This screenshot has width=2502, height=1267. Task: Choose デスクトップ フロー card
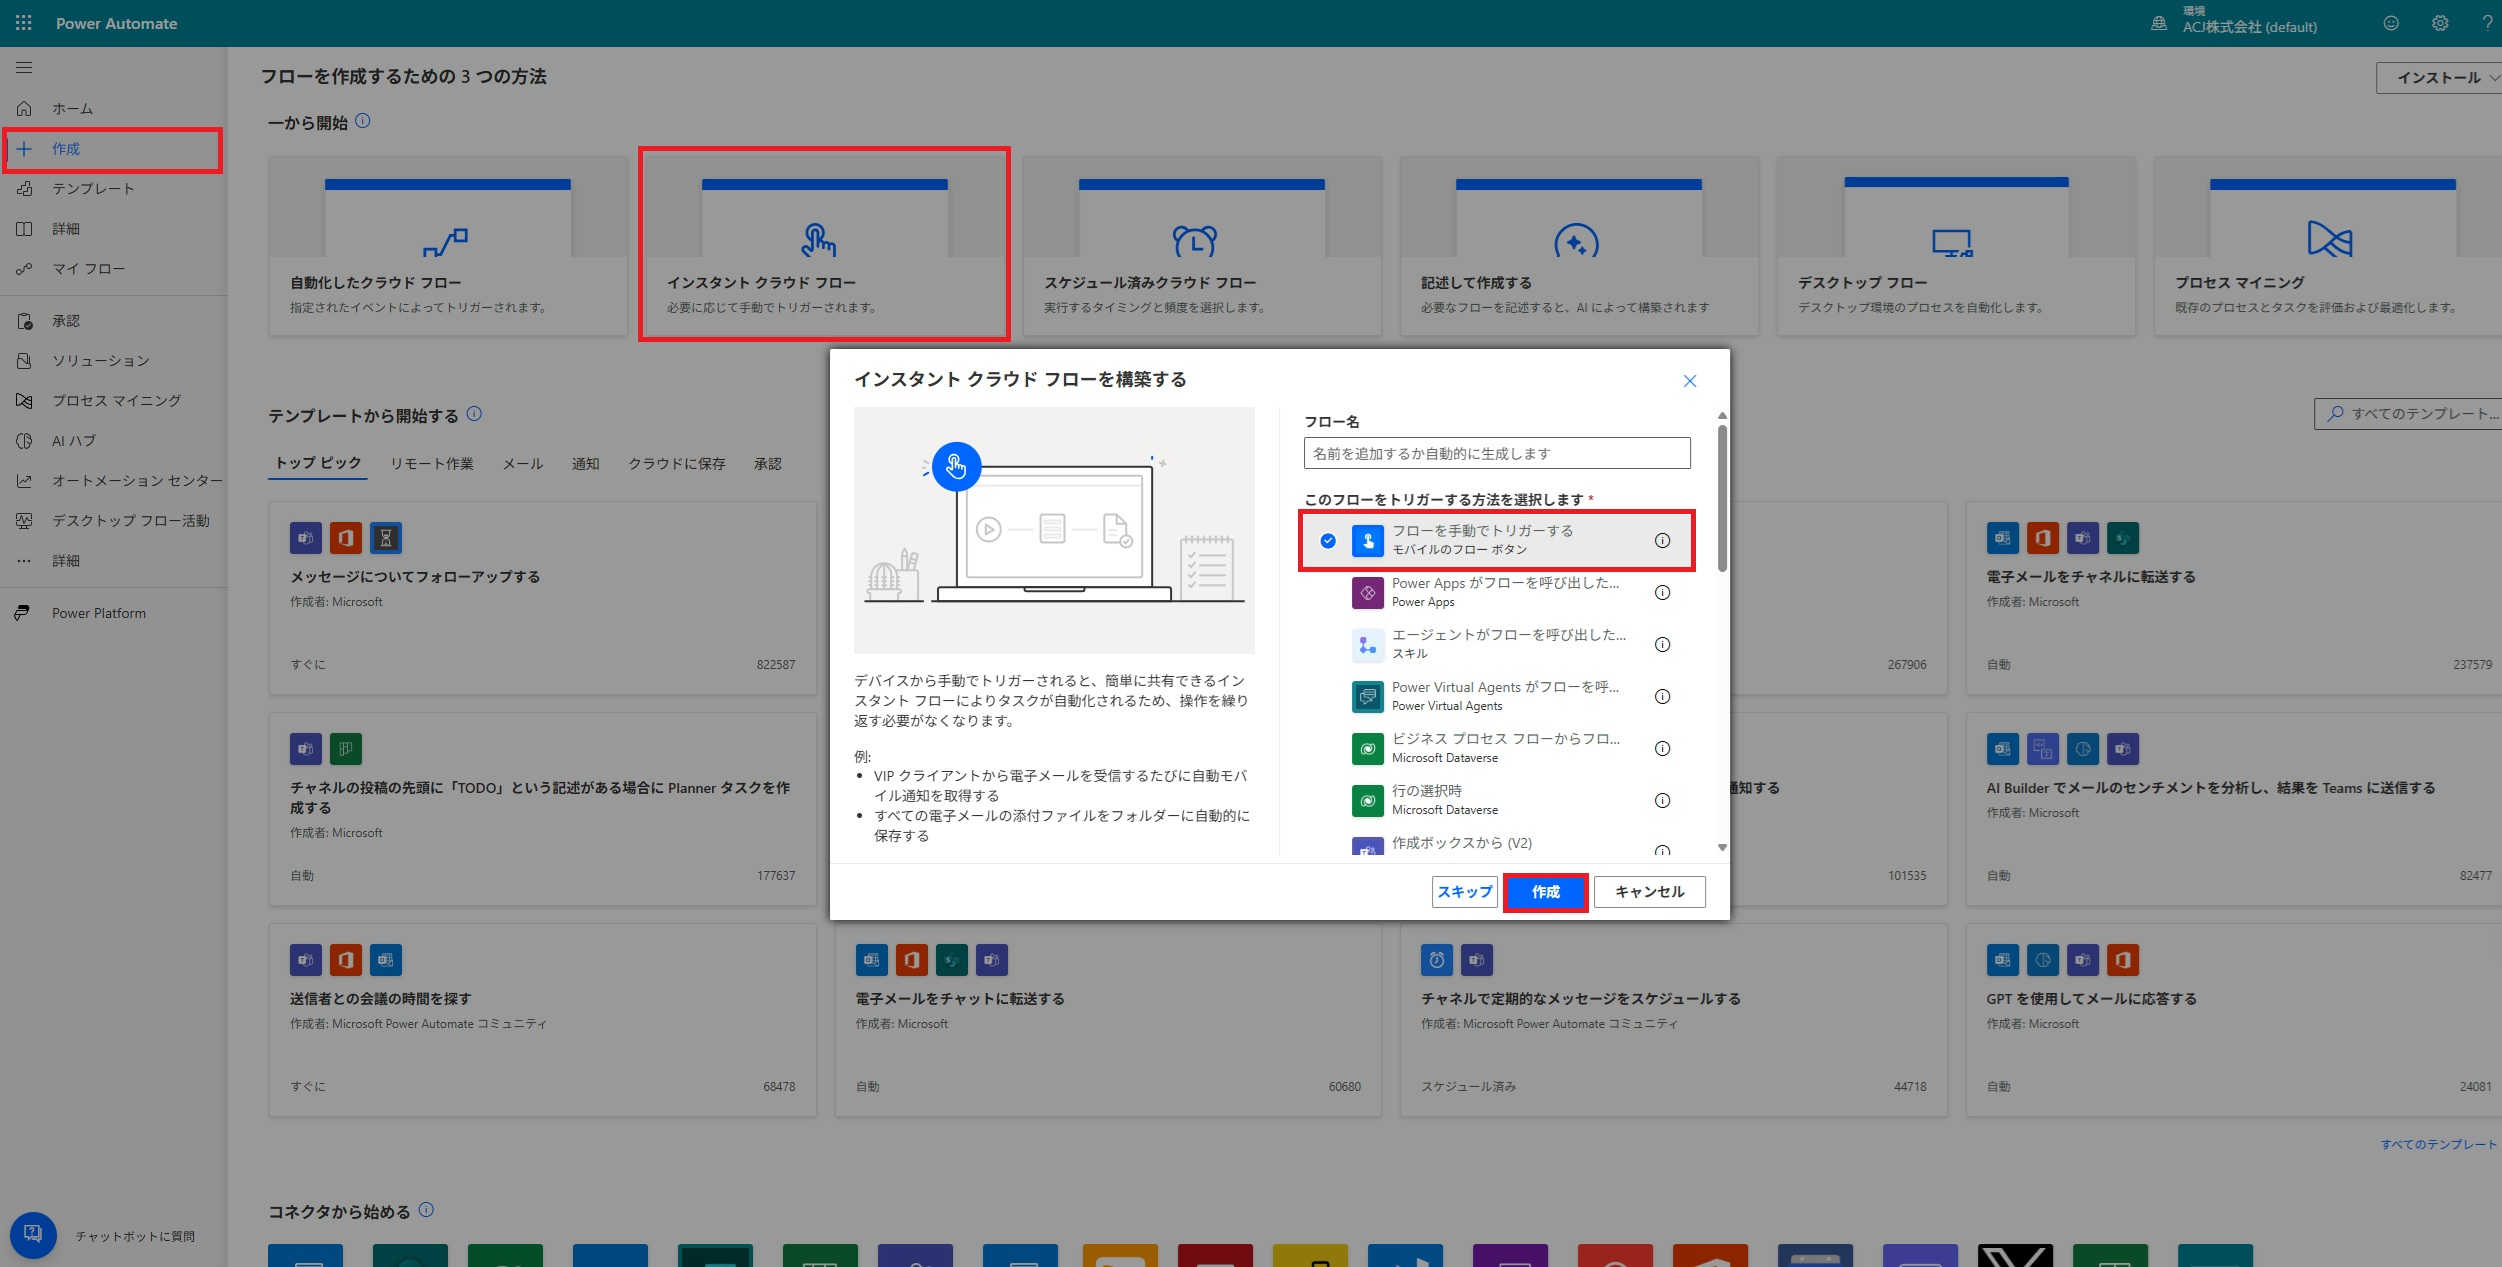click(x=1956, y=246)
